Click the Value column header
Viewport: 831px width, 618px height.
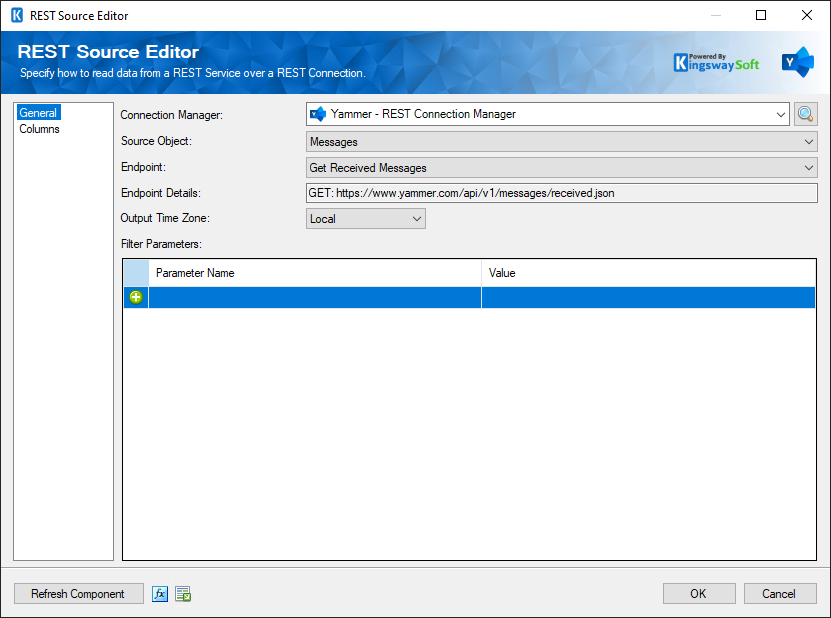648,273
